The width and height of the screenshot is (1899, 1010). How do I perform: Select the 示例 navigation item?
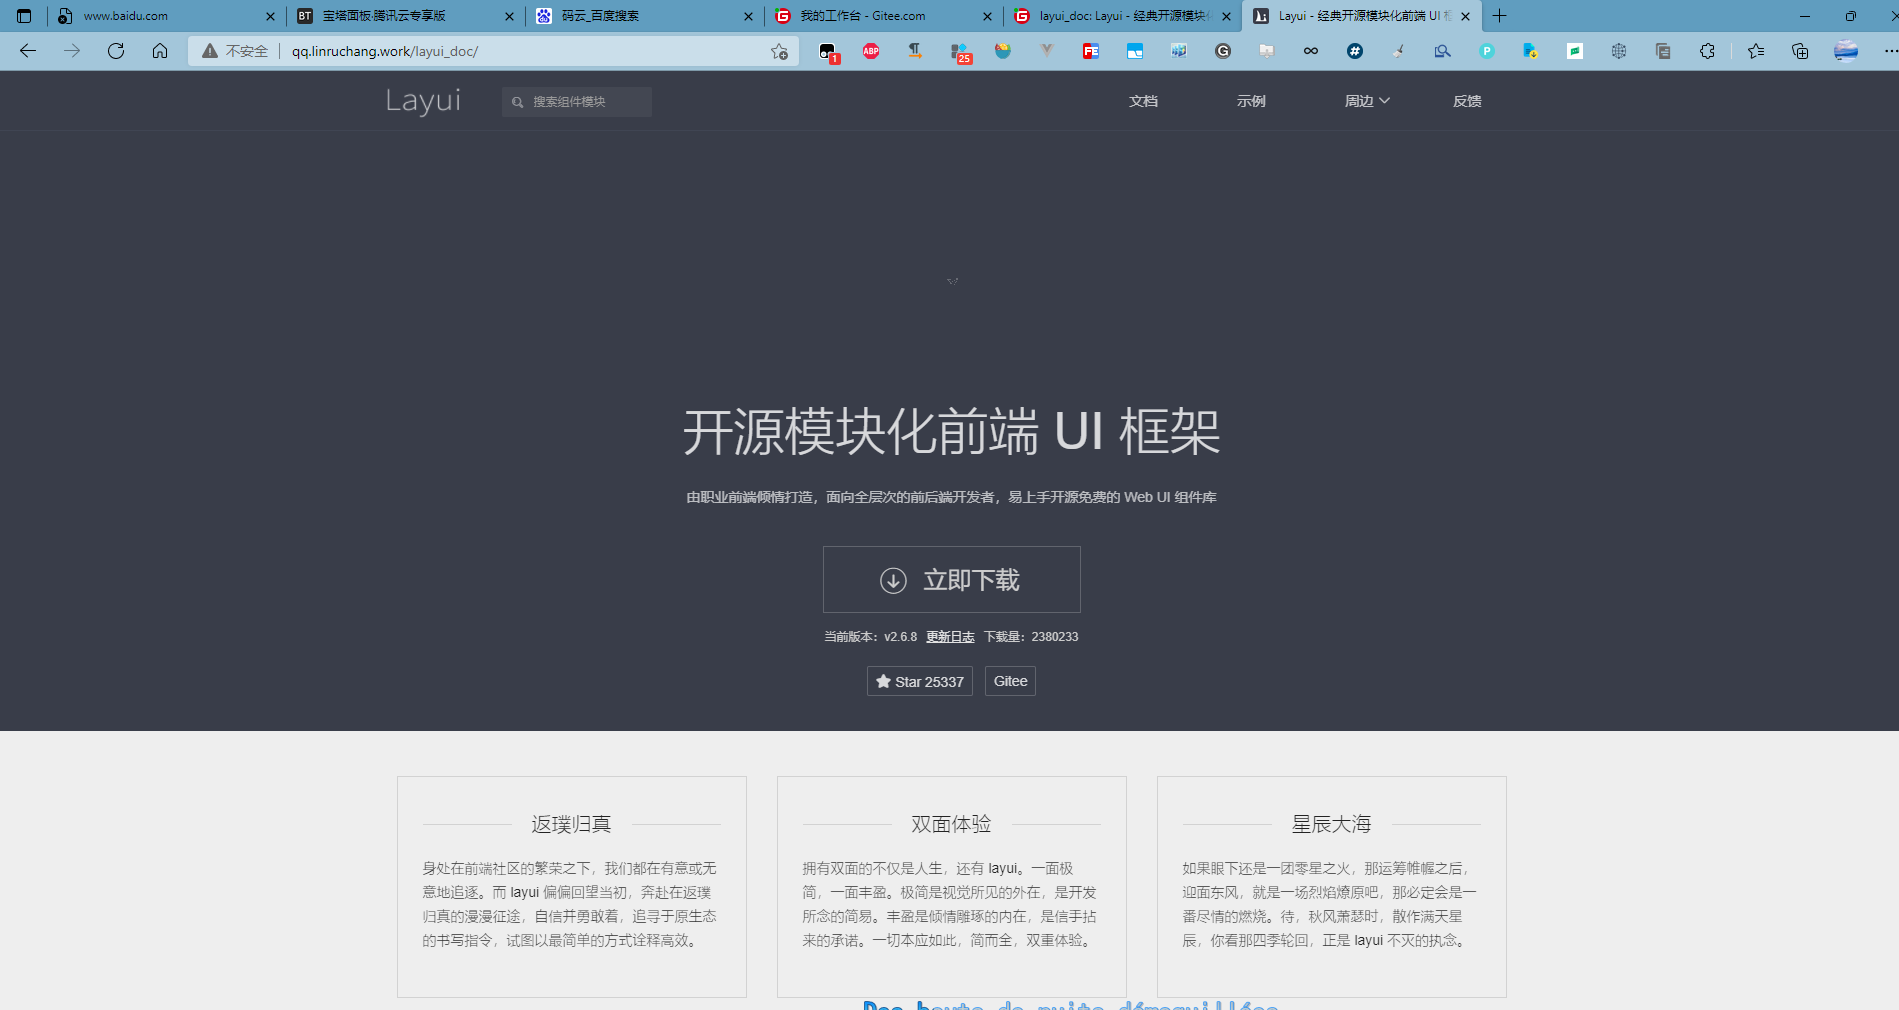tap(1251, 100)
